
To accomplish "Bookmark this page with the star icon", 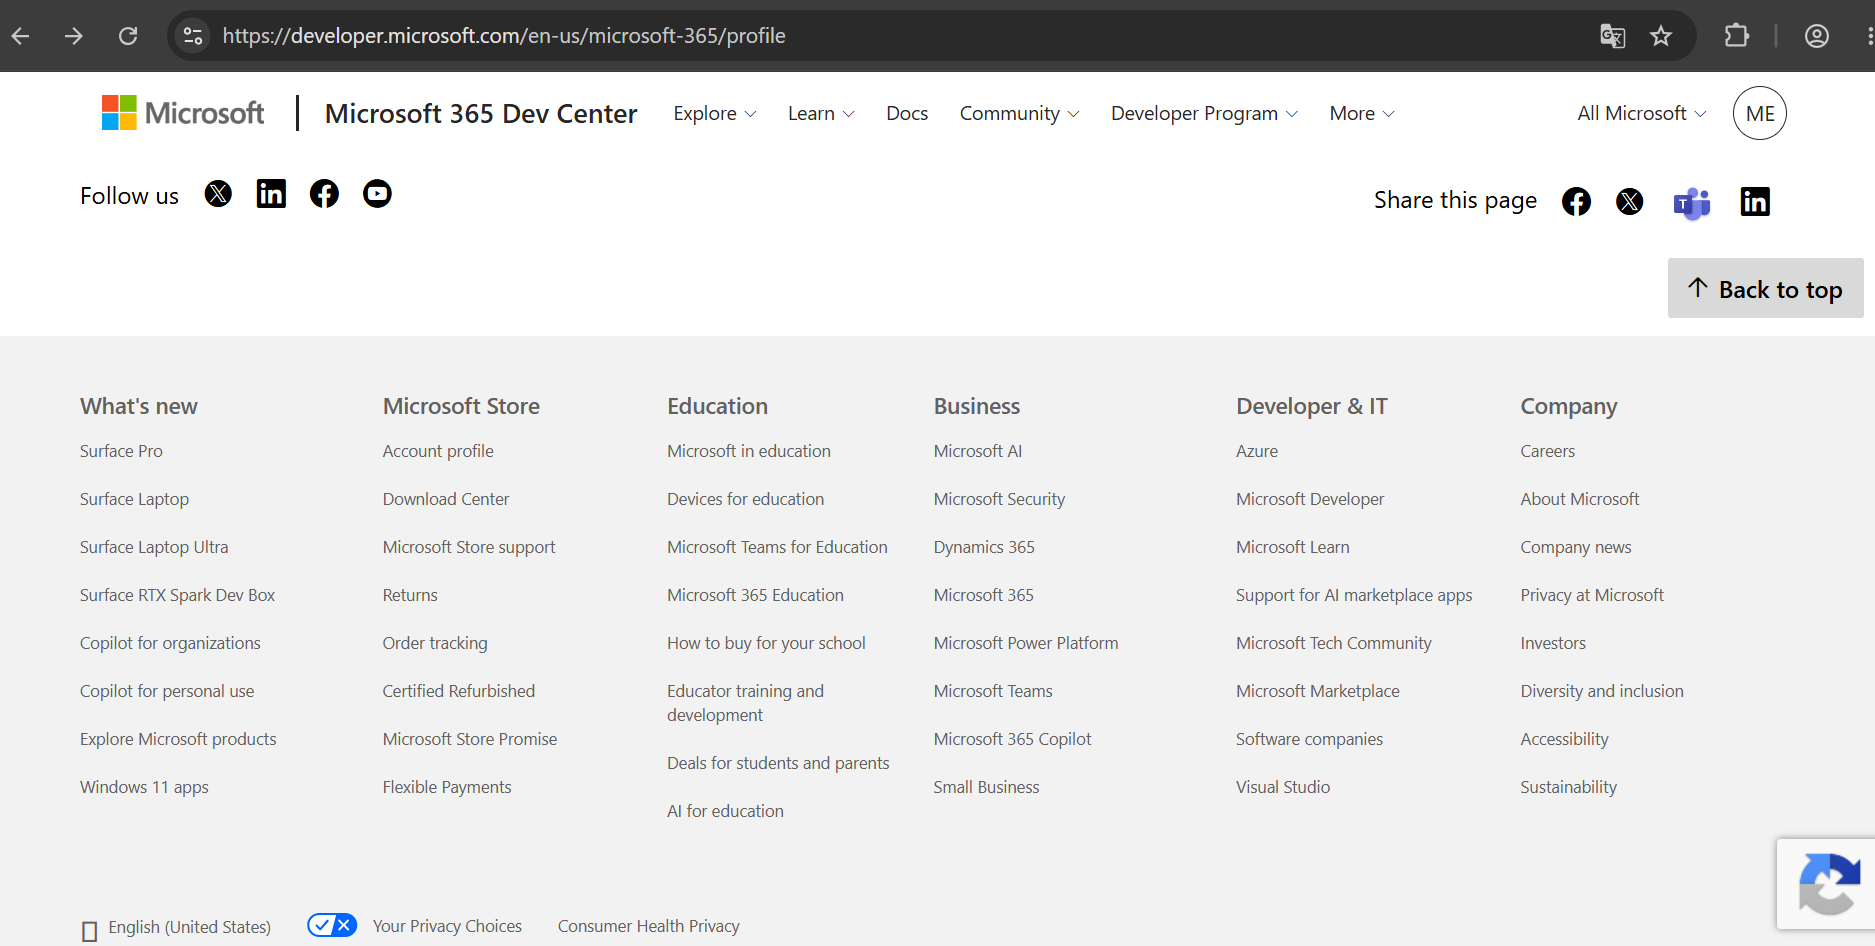I will click(x=1661, y=36).
